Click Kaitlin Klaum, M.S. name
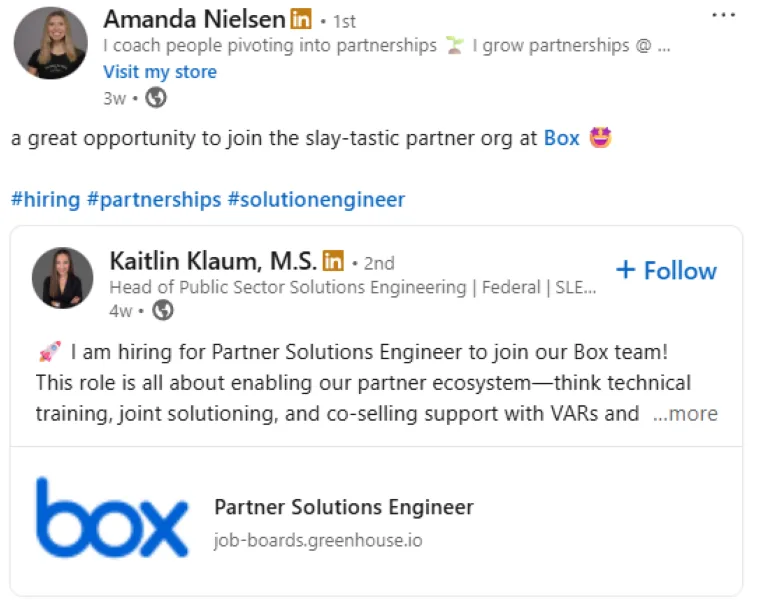 (x=213, y=262)
